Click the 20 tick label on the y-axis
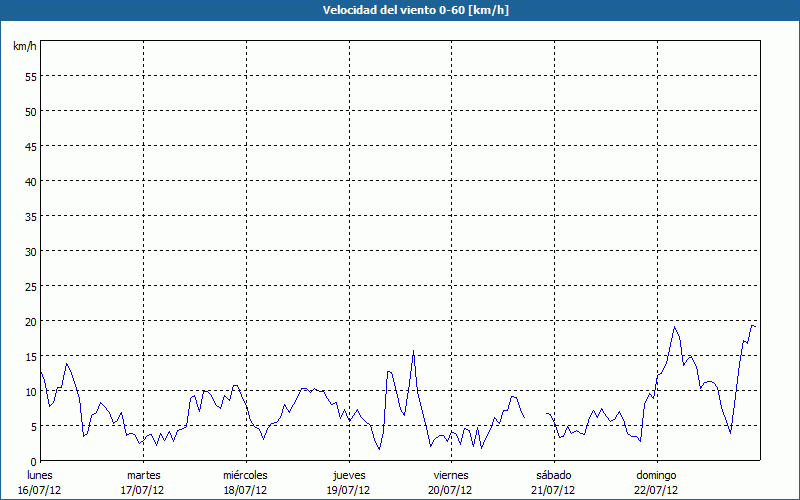 coord(31,321)
